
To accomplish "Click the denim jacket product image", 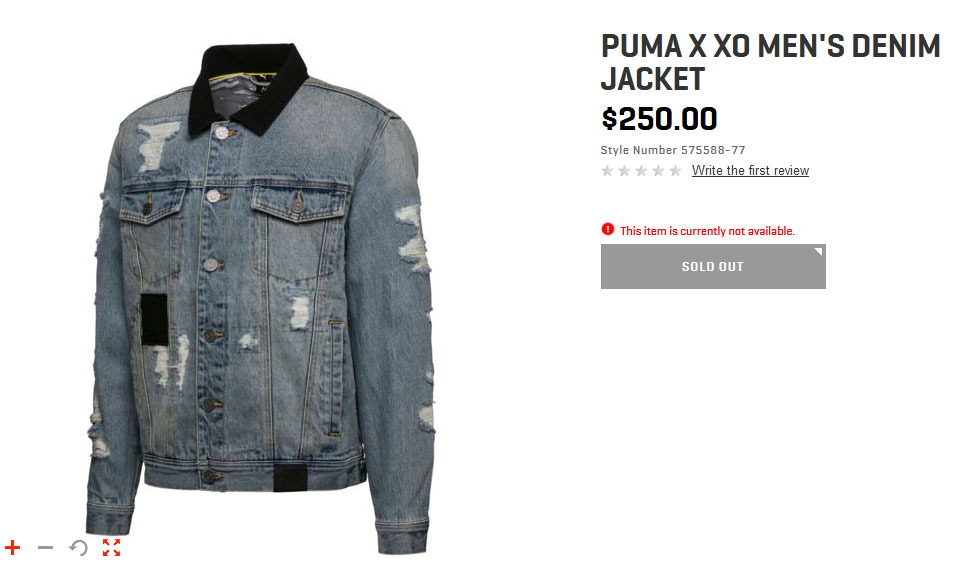I will [x=260, y=299].
